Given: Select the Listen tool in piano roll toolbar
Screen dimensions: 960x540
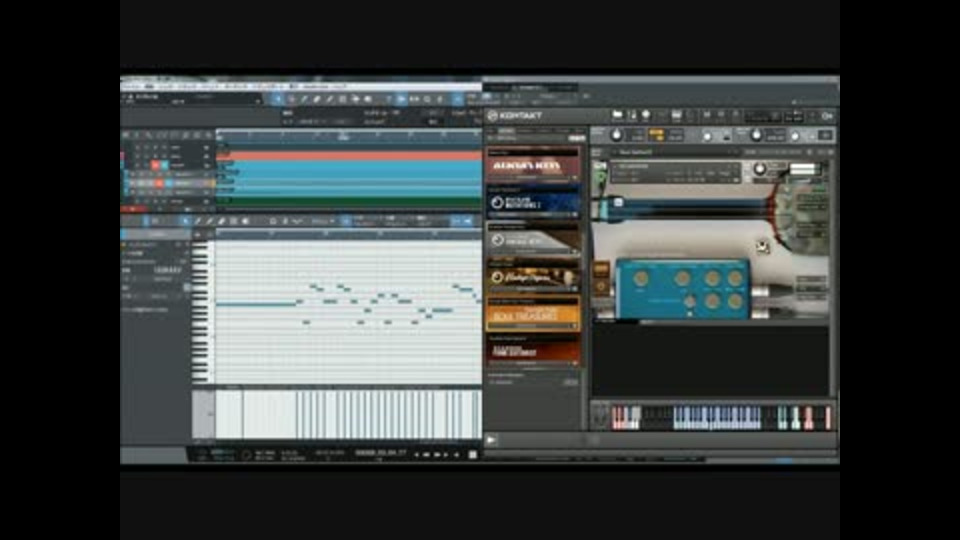Looking at the screenshot, I should point(246,221).
